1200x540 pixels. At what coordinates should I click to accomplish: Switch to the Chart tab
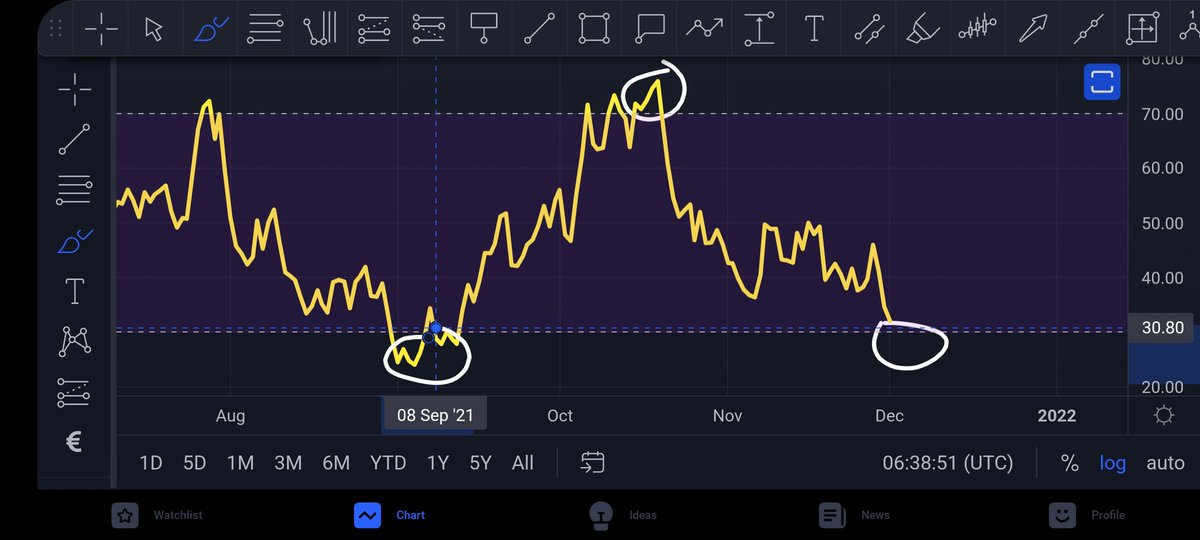coord(390,515)
